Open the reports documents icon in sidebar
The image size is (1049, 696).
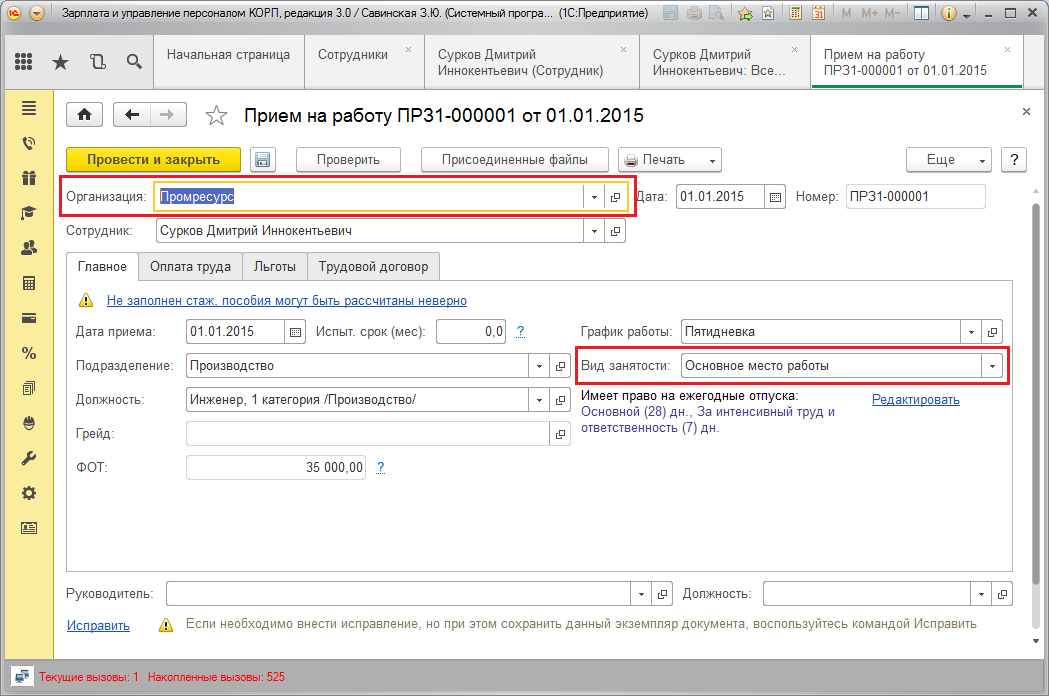tap(29, 388)
